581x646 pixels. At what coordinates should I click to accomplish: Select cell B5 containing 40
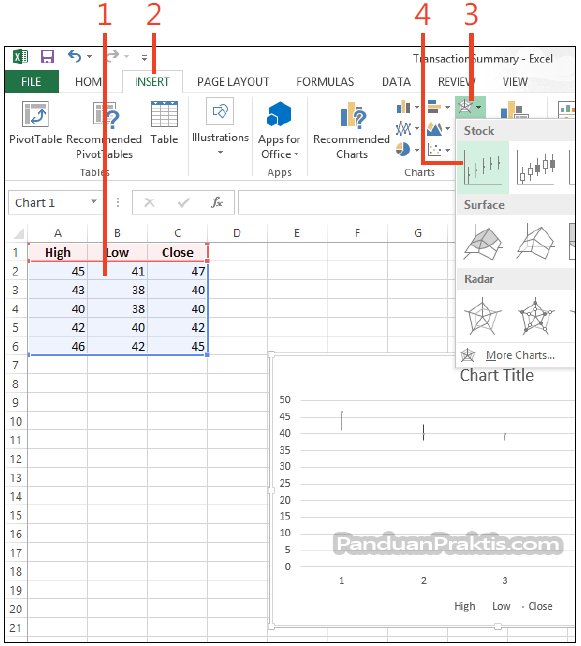117,328
